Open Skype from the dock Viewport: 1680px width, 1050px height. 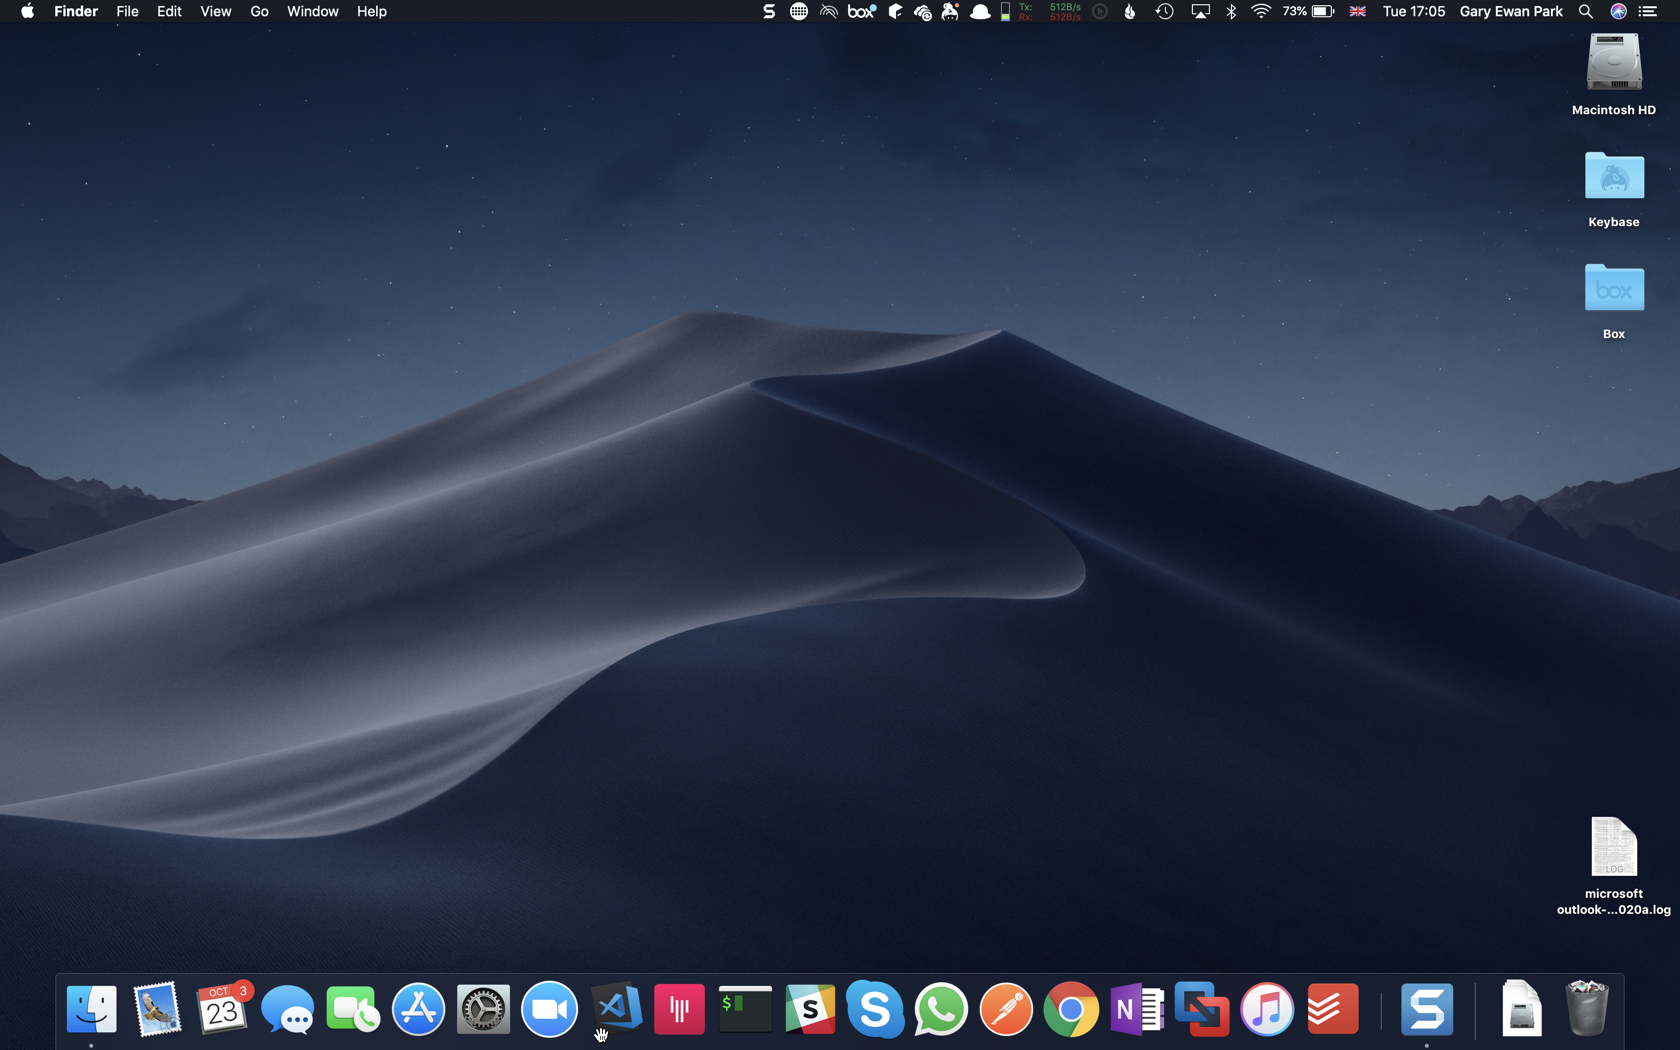coord(875,1010)
